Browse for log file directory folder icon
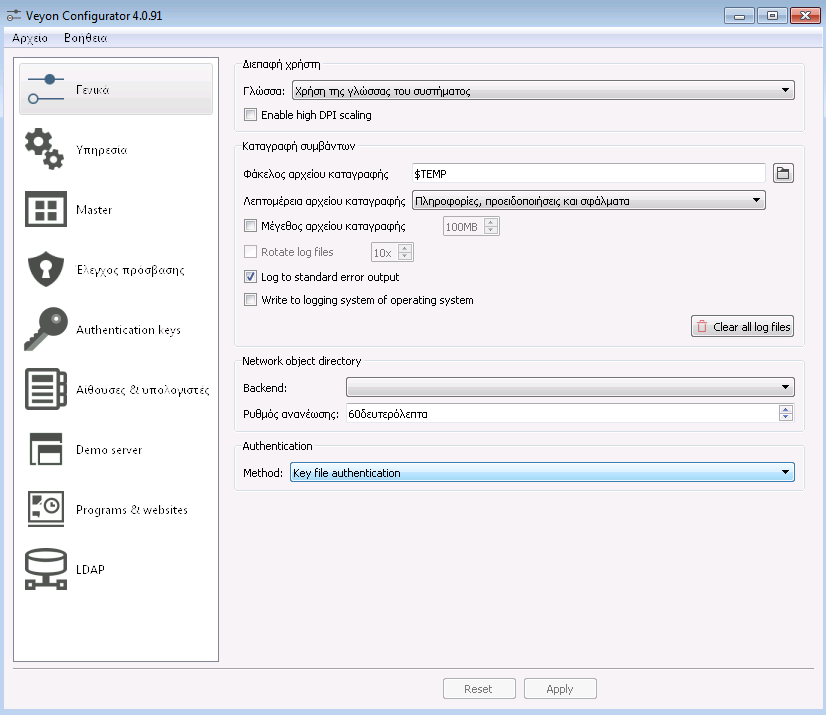This screenshot has height=715, width=826. point(783,173)
